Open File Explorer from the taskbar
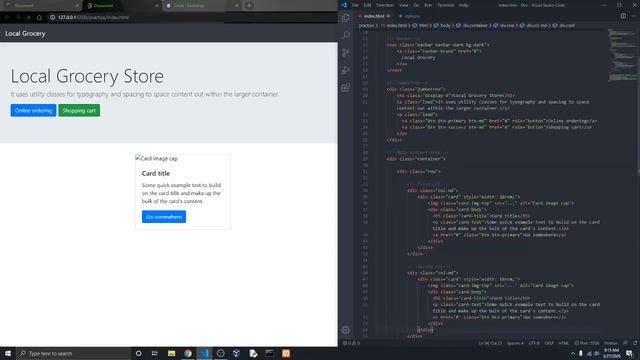Image resolution: width=640 pixels, height=360 pixels. point(171,353)
